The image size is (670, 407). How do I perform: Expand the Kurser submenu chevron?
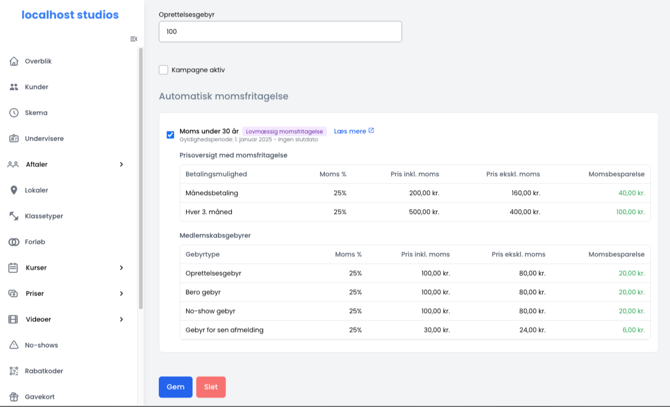point(121,268)
